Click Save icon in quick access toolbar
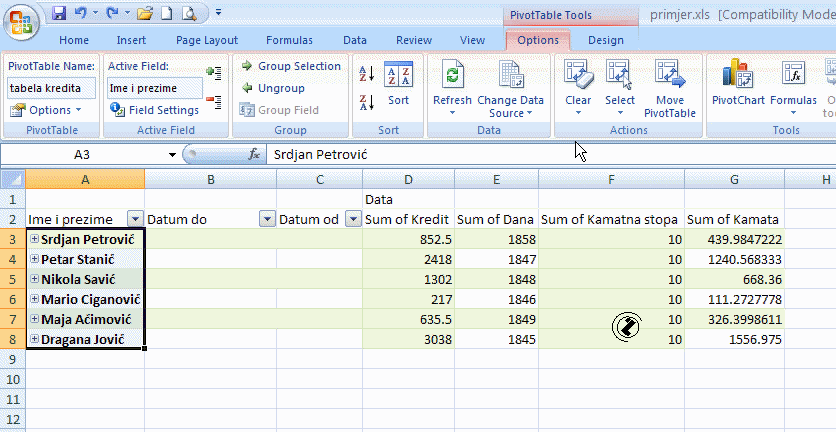This screenshot has height=432, width=836. point(59,15)
